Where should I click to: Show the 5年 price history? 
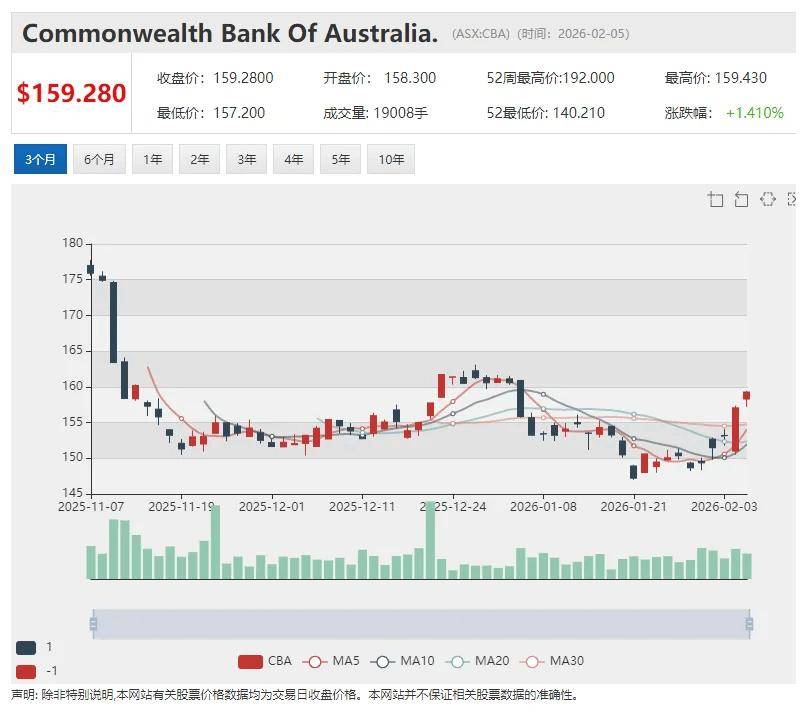click(x=340, y=159)
